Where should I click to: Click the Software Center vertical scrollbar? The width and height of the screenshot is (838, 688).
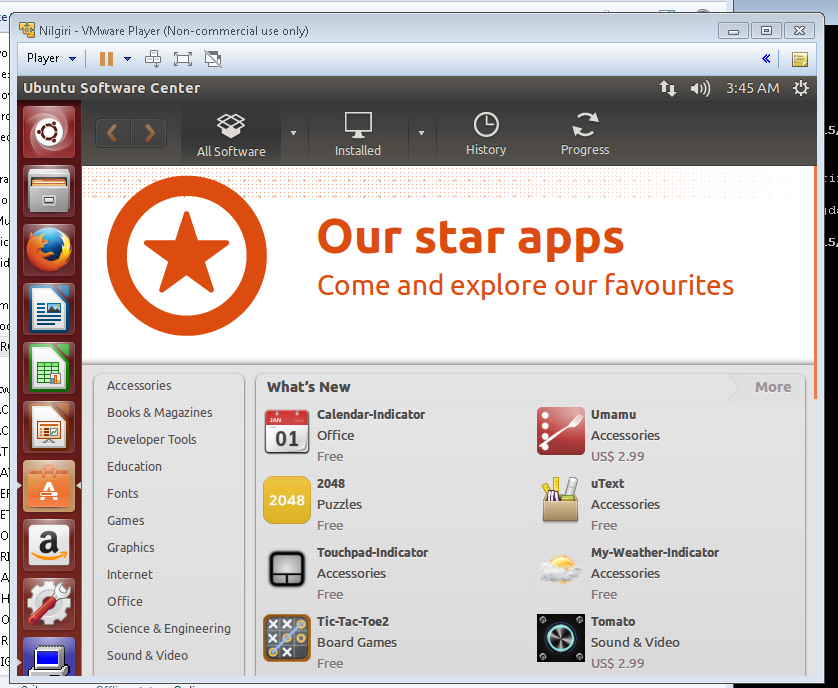click(x=815, y=282)
